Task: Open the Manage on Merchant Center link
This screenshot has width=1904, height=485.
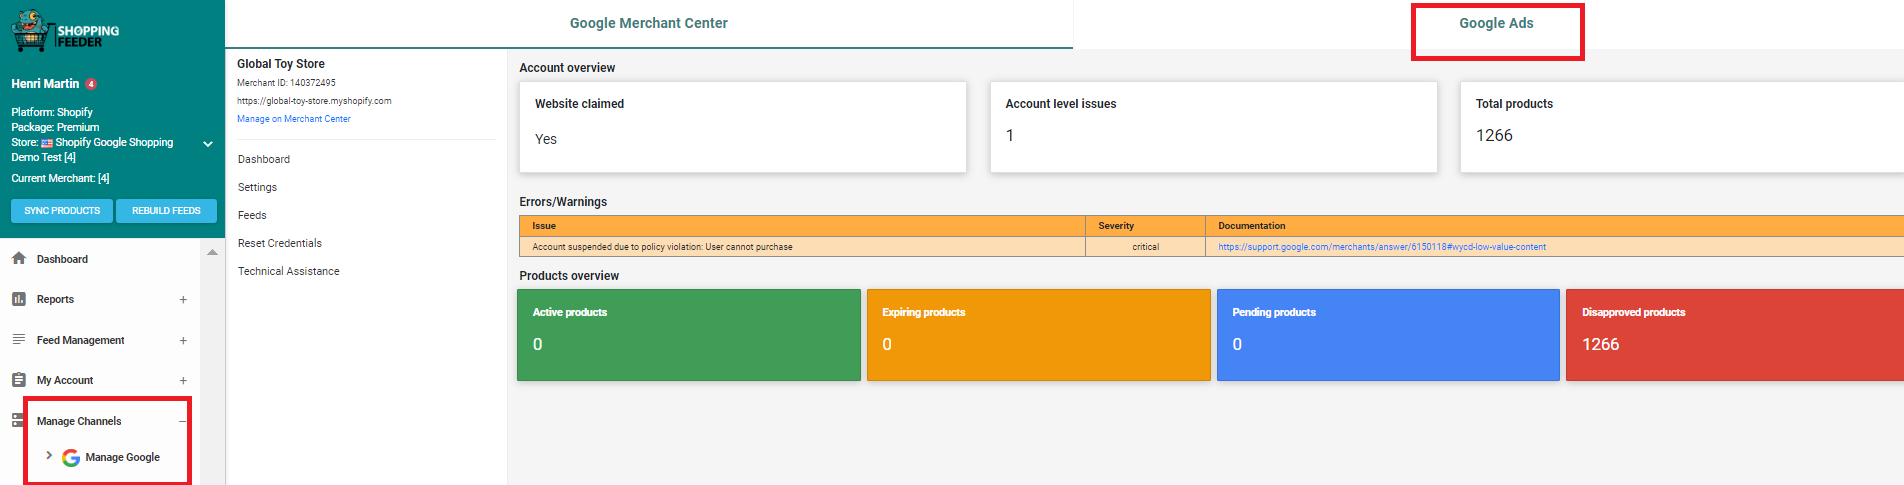Action: [x=294, y=119]
